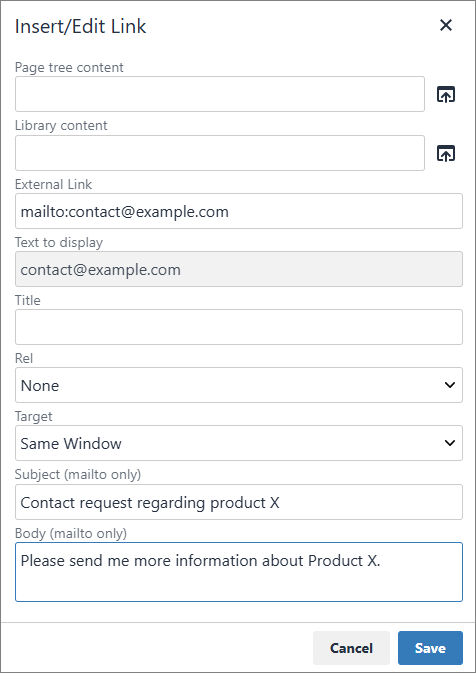The width and height of the screenshot is (476, 673).
Task: Click the "Insert/Edit Link" dialog heading
Action: (x=81, y=27)
